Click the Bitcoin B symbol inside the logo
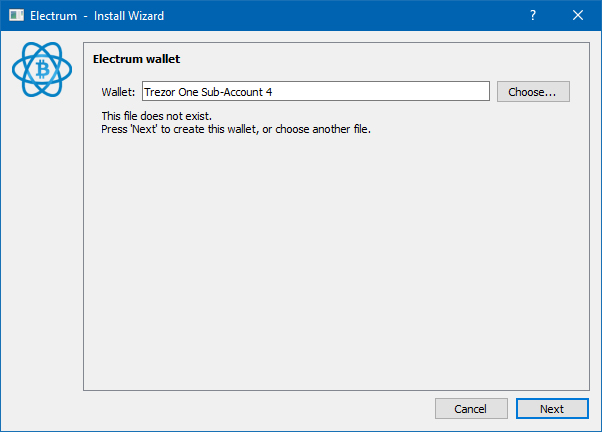Screen dimensions: 602x432 tap(43, 70)
